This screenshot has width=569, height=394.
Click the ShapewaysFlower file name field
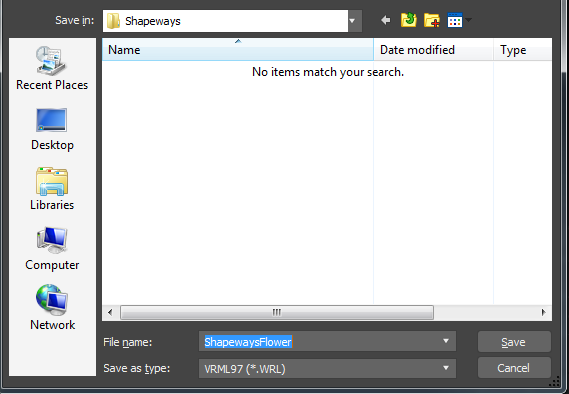pos(327,341)
